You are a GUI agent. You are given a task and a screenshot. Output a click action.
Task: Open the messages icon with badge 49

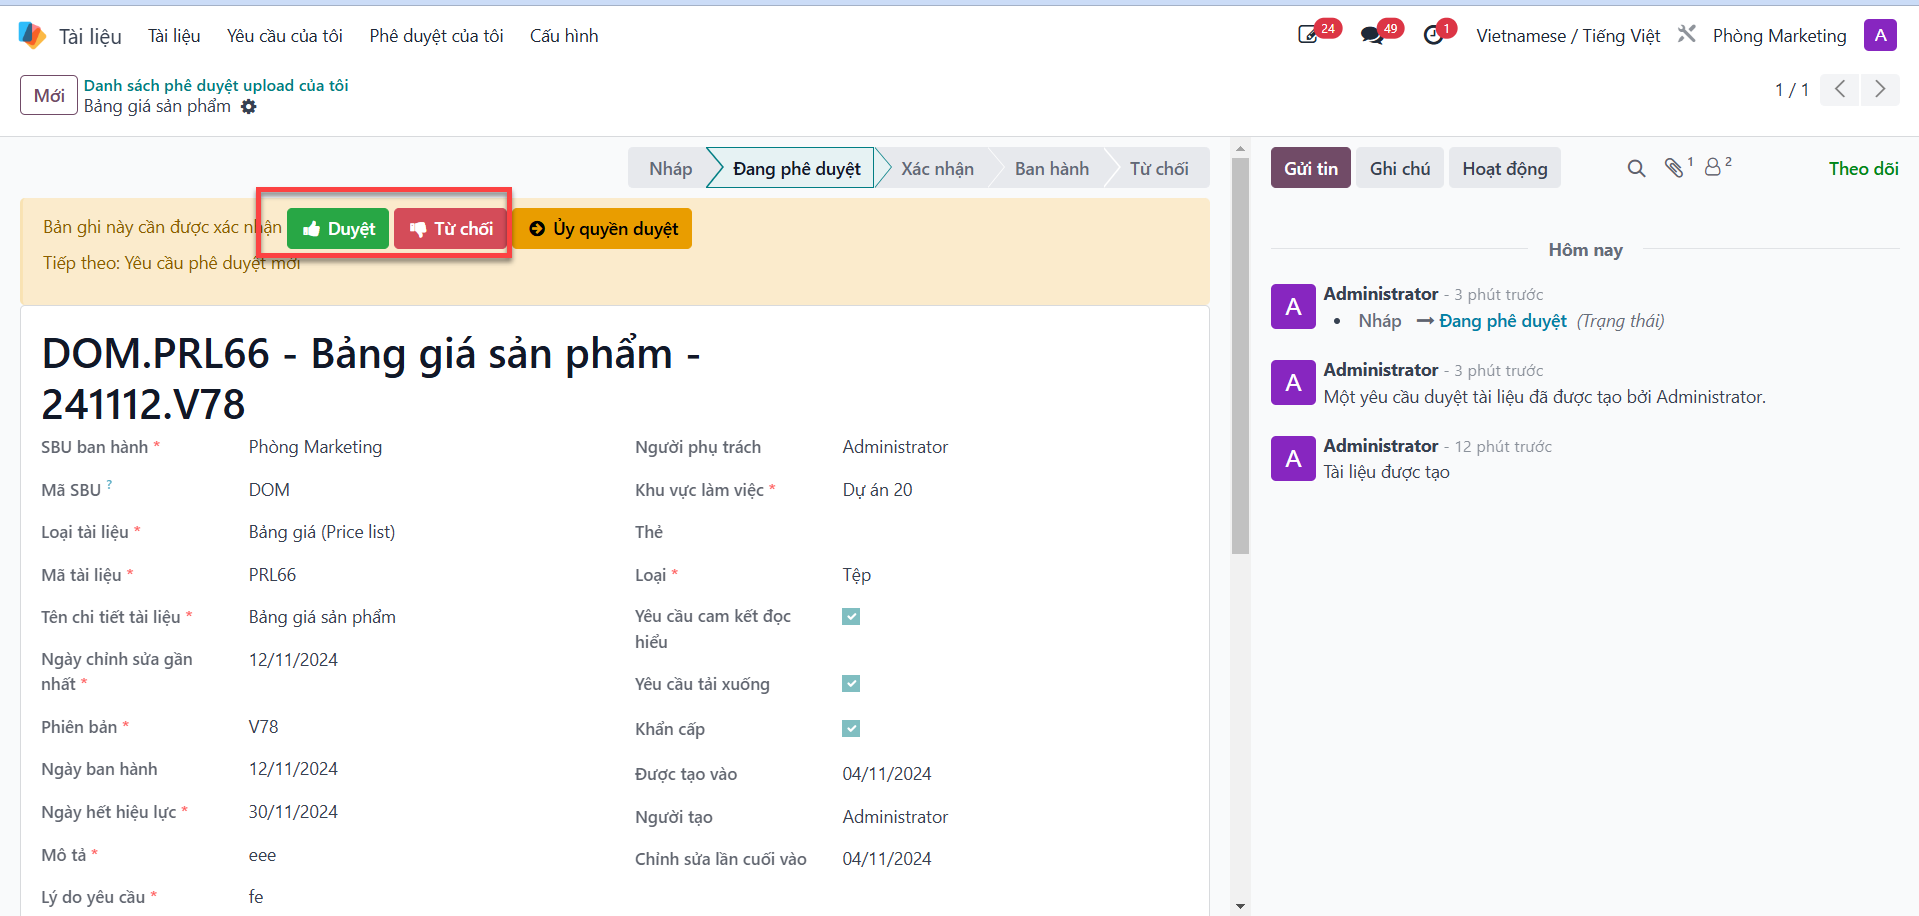(1372, 35)
